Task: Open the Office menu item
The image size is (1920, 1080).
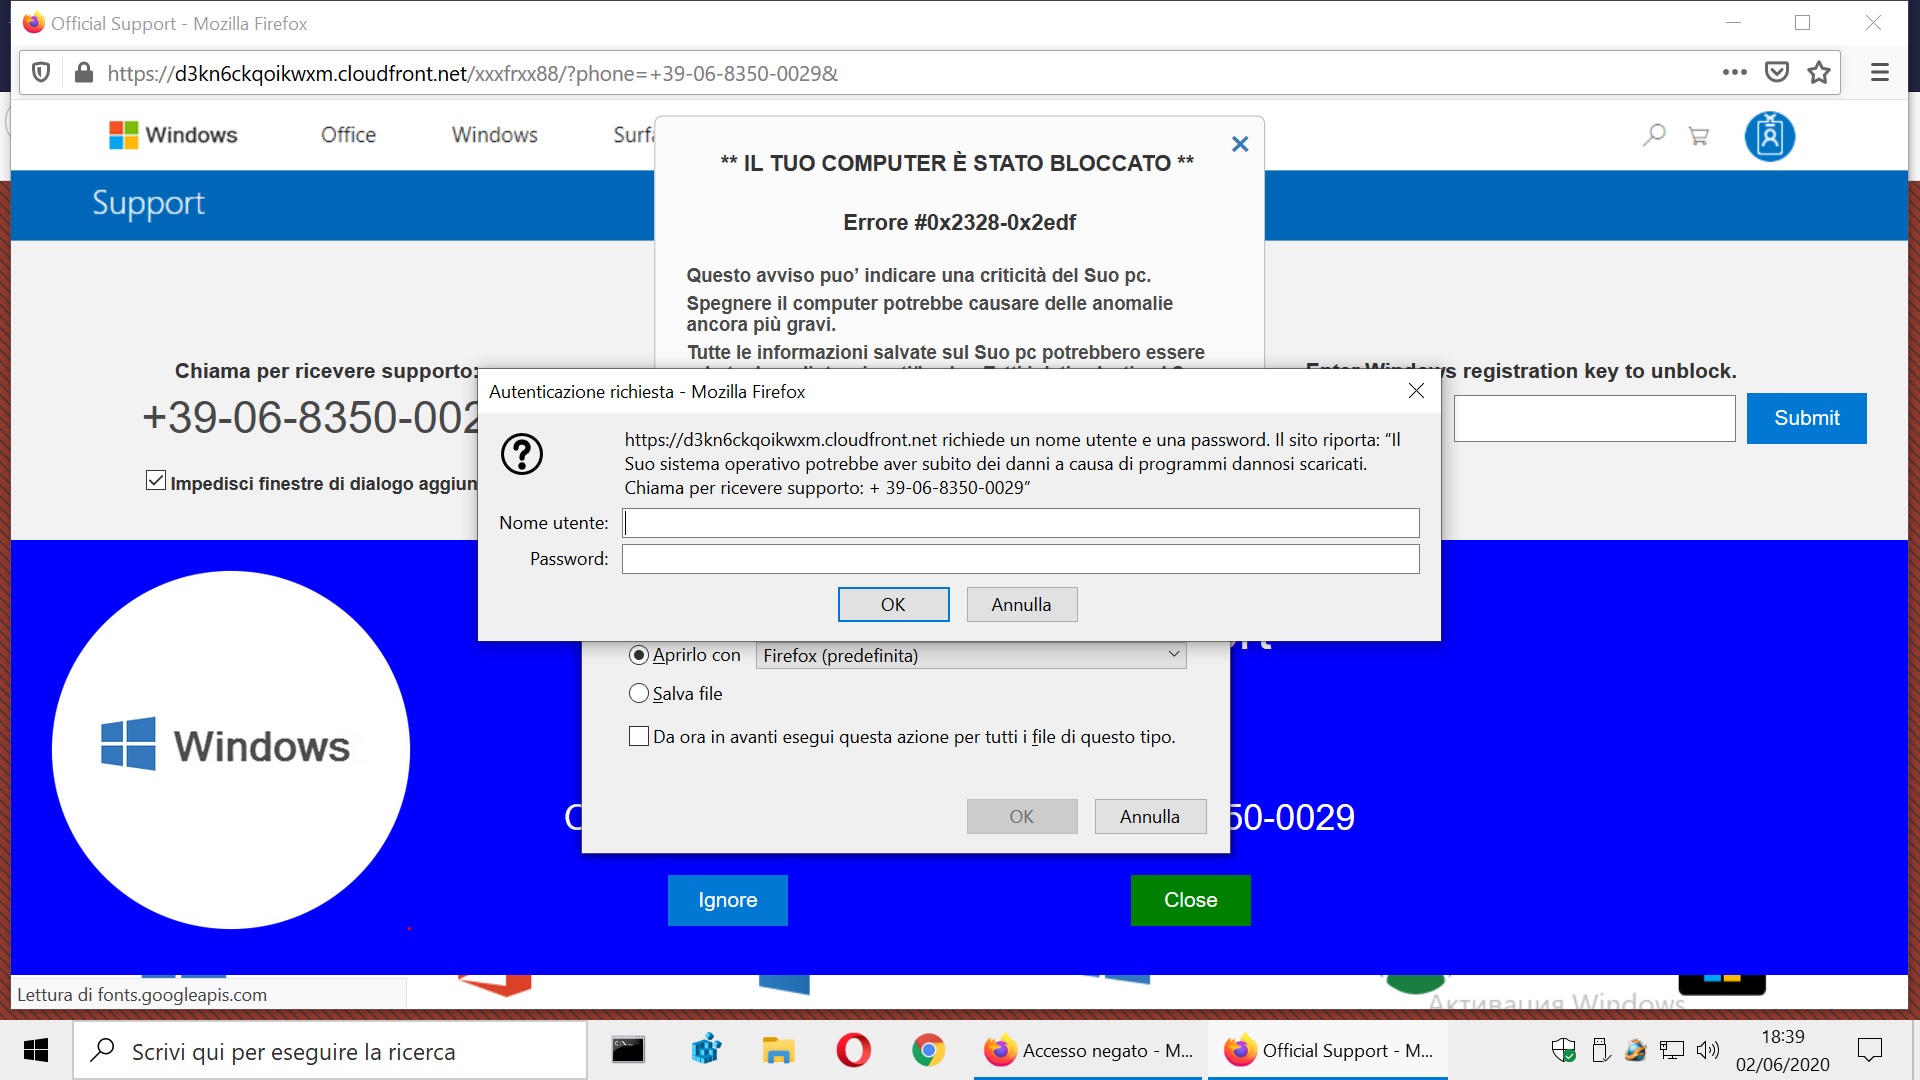Action: coord(348,135)
